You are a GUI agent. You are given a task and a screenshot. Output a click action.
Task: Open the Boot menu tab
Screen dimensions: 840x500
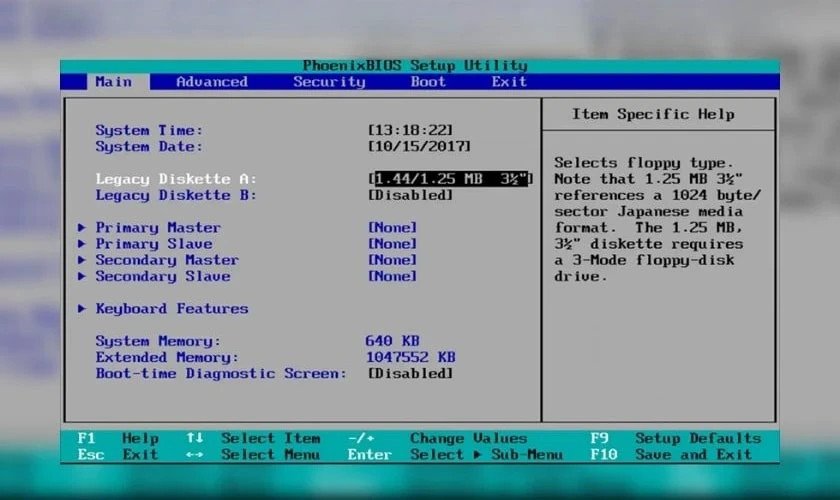pos(428,82)
